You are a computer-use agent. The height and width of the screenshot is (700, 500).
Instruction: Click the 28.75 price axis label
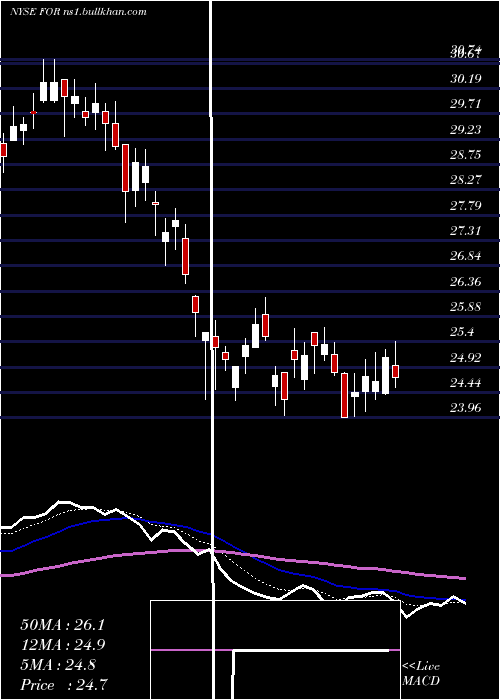(x=466, y=155)
